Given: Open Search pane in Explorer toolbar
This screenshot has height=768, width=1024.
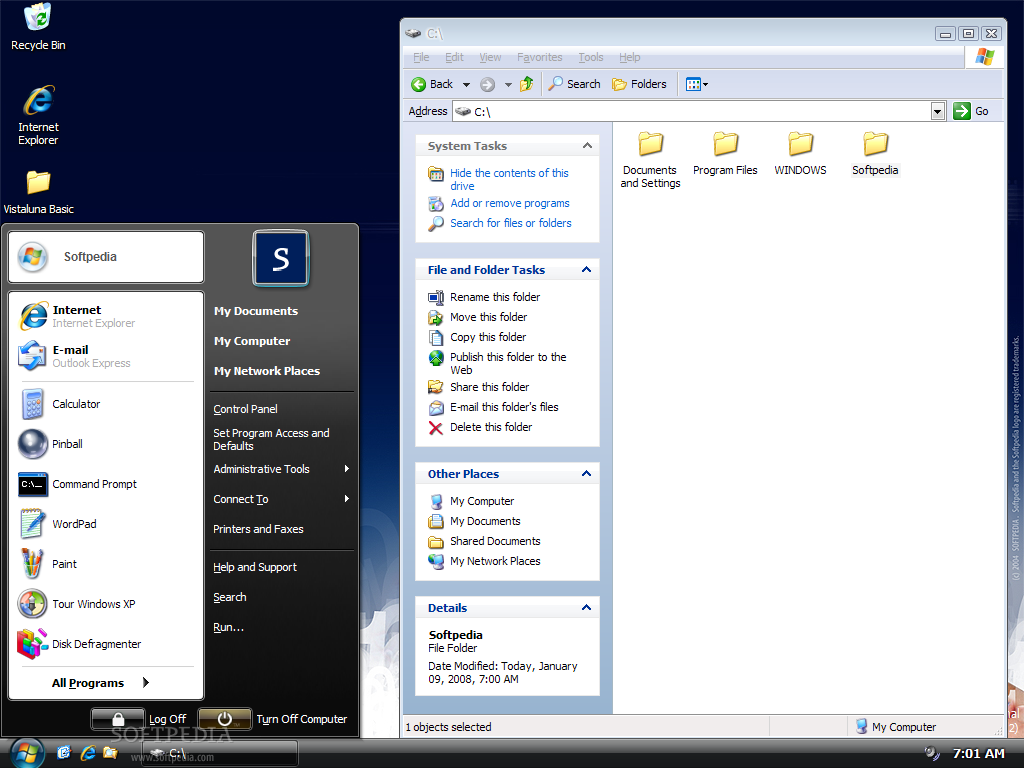Looking at the screenshot, I should [574, 84].
